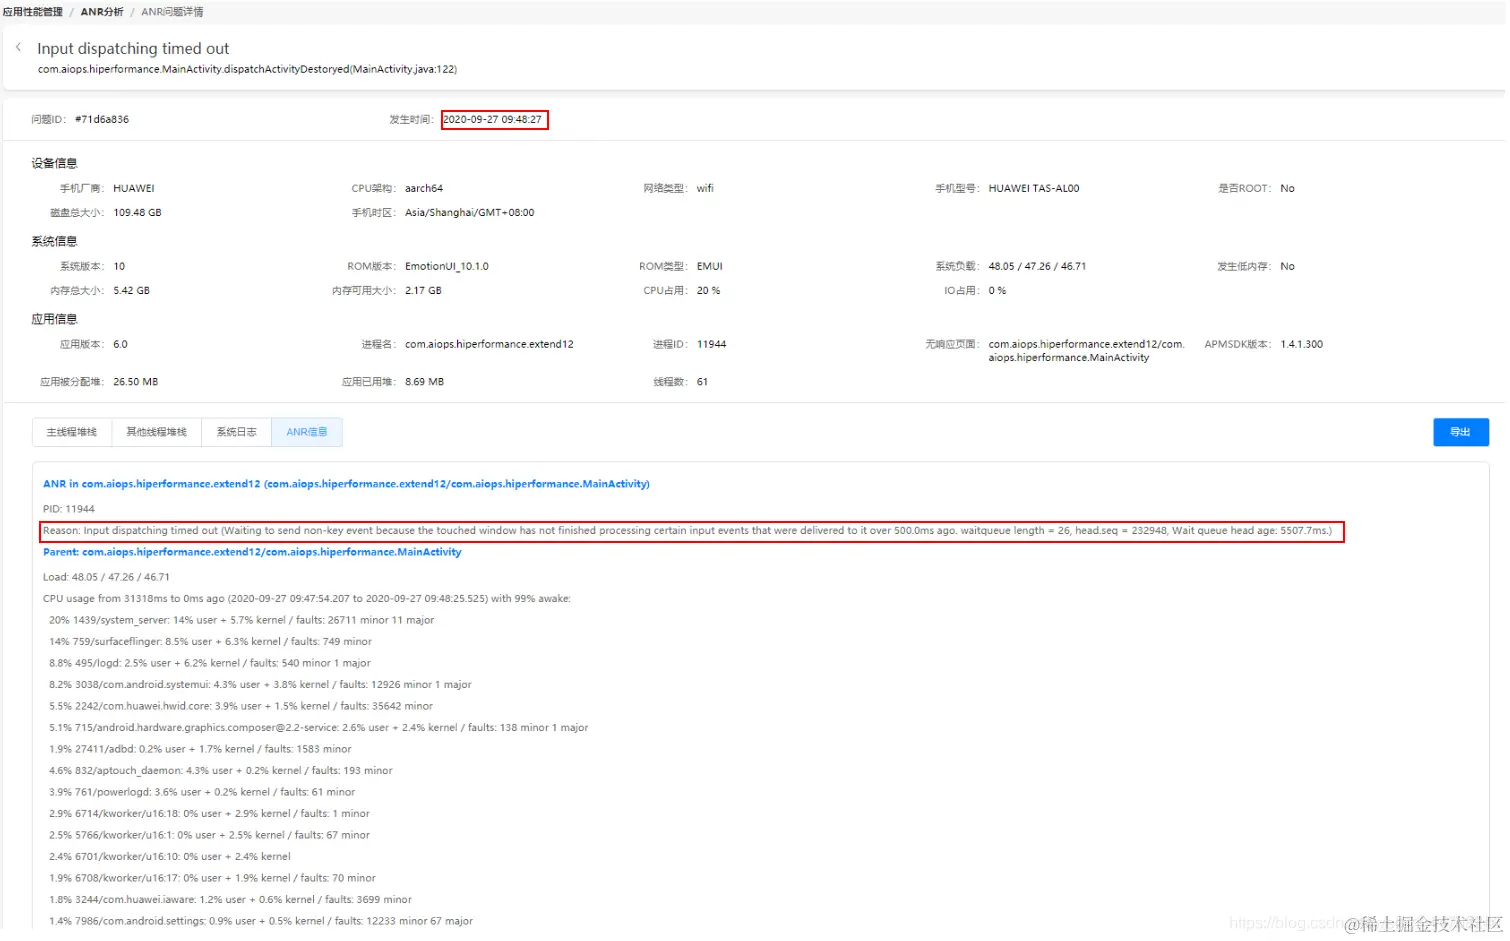Image resolution: width=1510 pixels, height=941 pixels.
Task: Switch to 主线程堆栈 tab
Action: pos(72,432)
